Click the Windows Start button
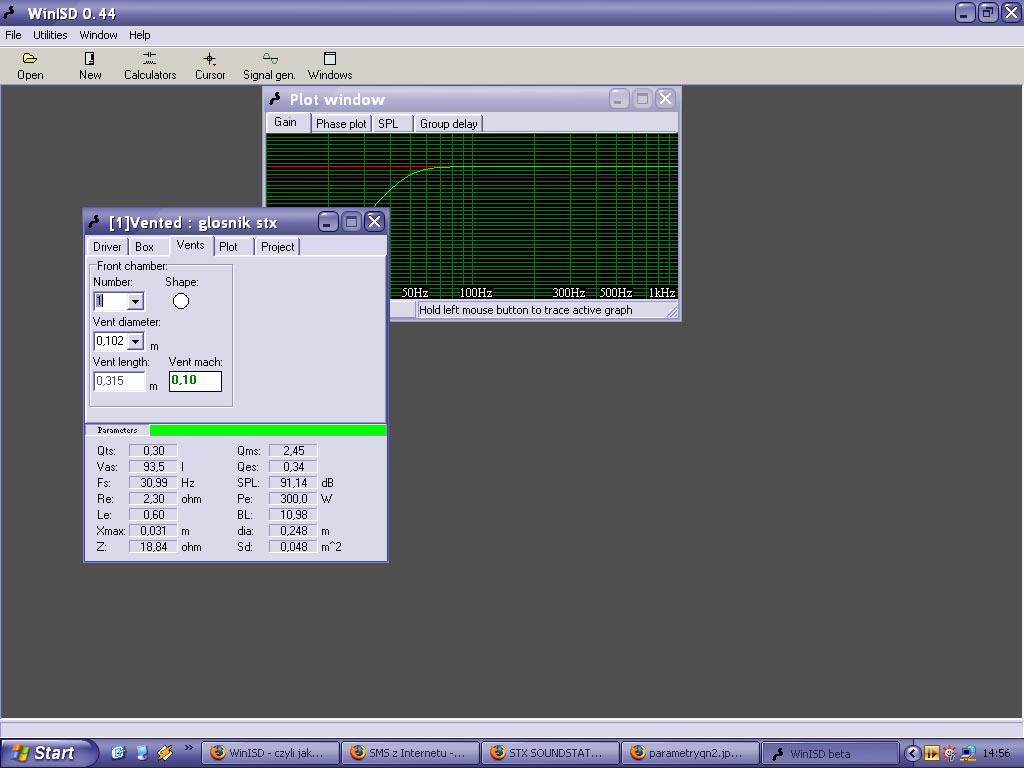1024x768 pixels. [x=48, y=753]
